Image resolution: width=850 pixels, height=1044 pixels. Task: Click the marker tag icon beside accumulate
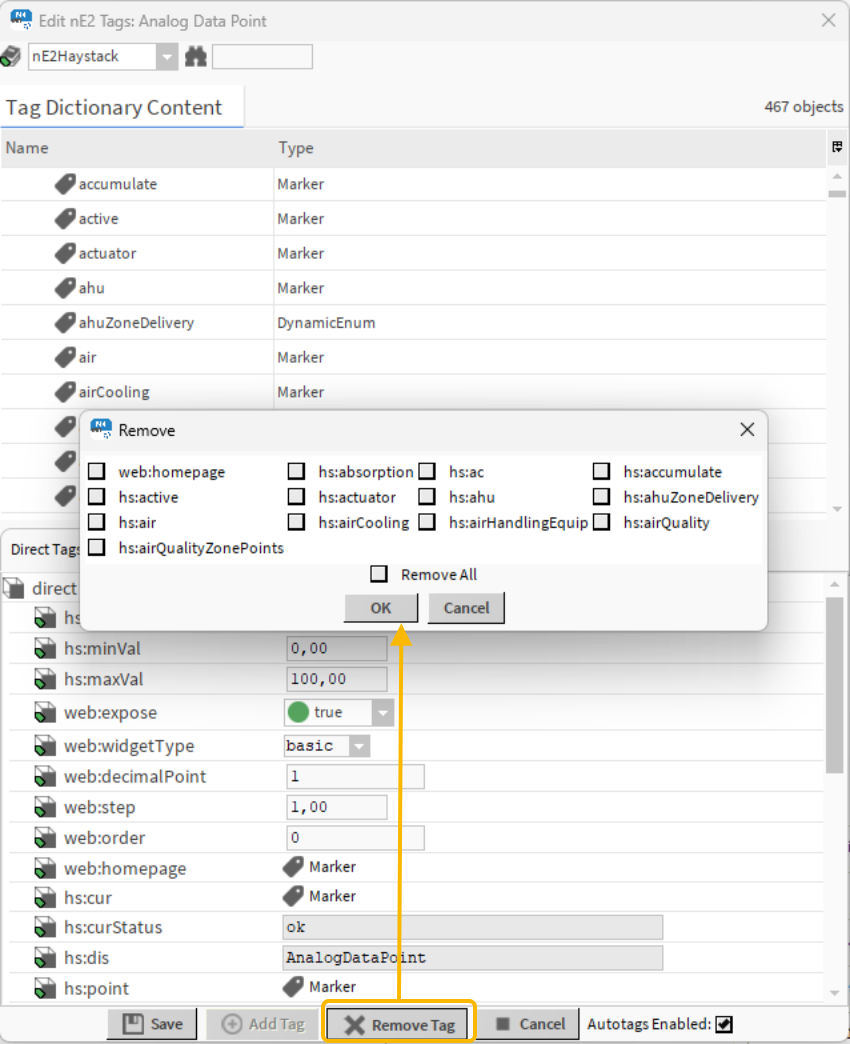(x=65, y=184)
